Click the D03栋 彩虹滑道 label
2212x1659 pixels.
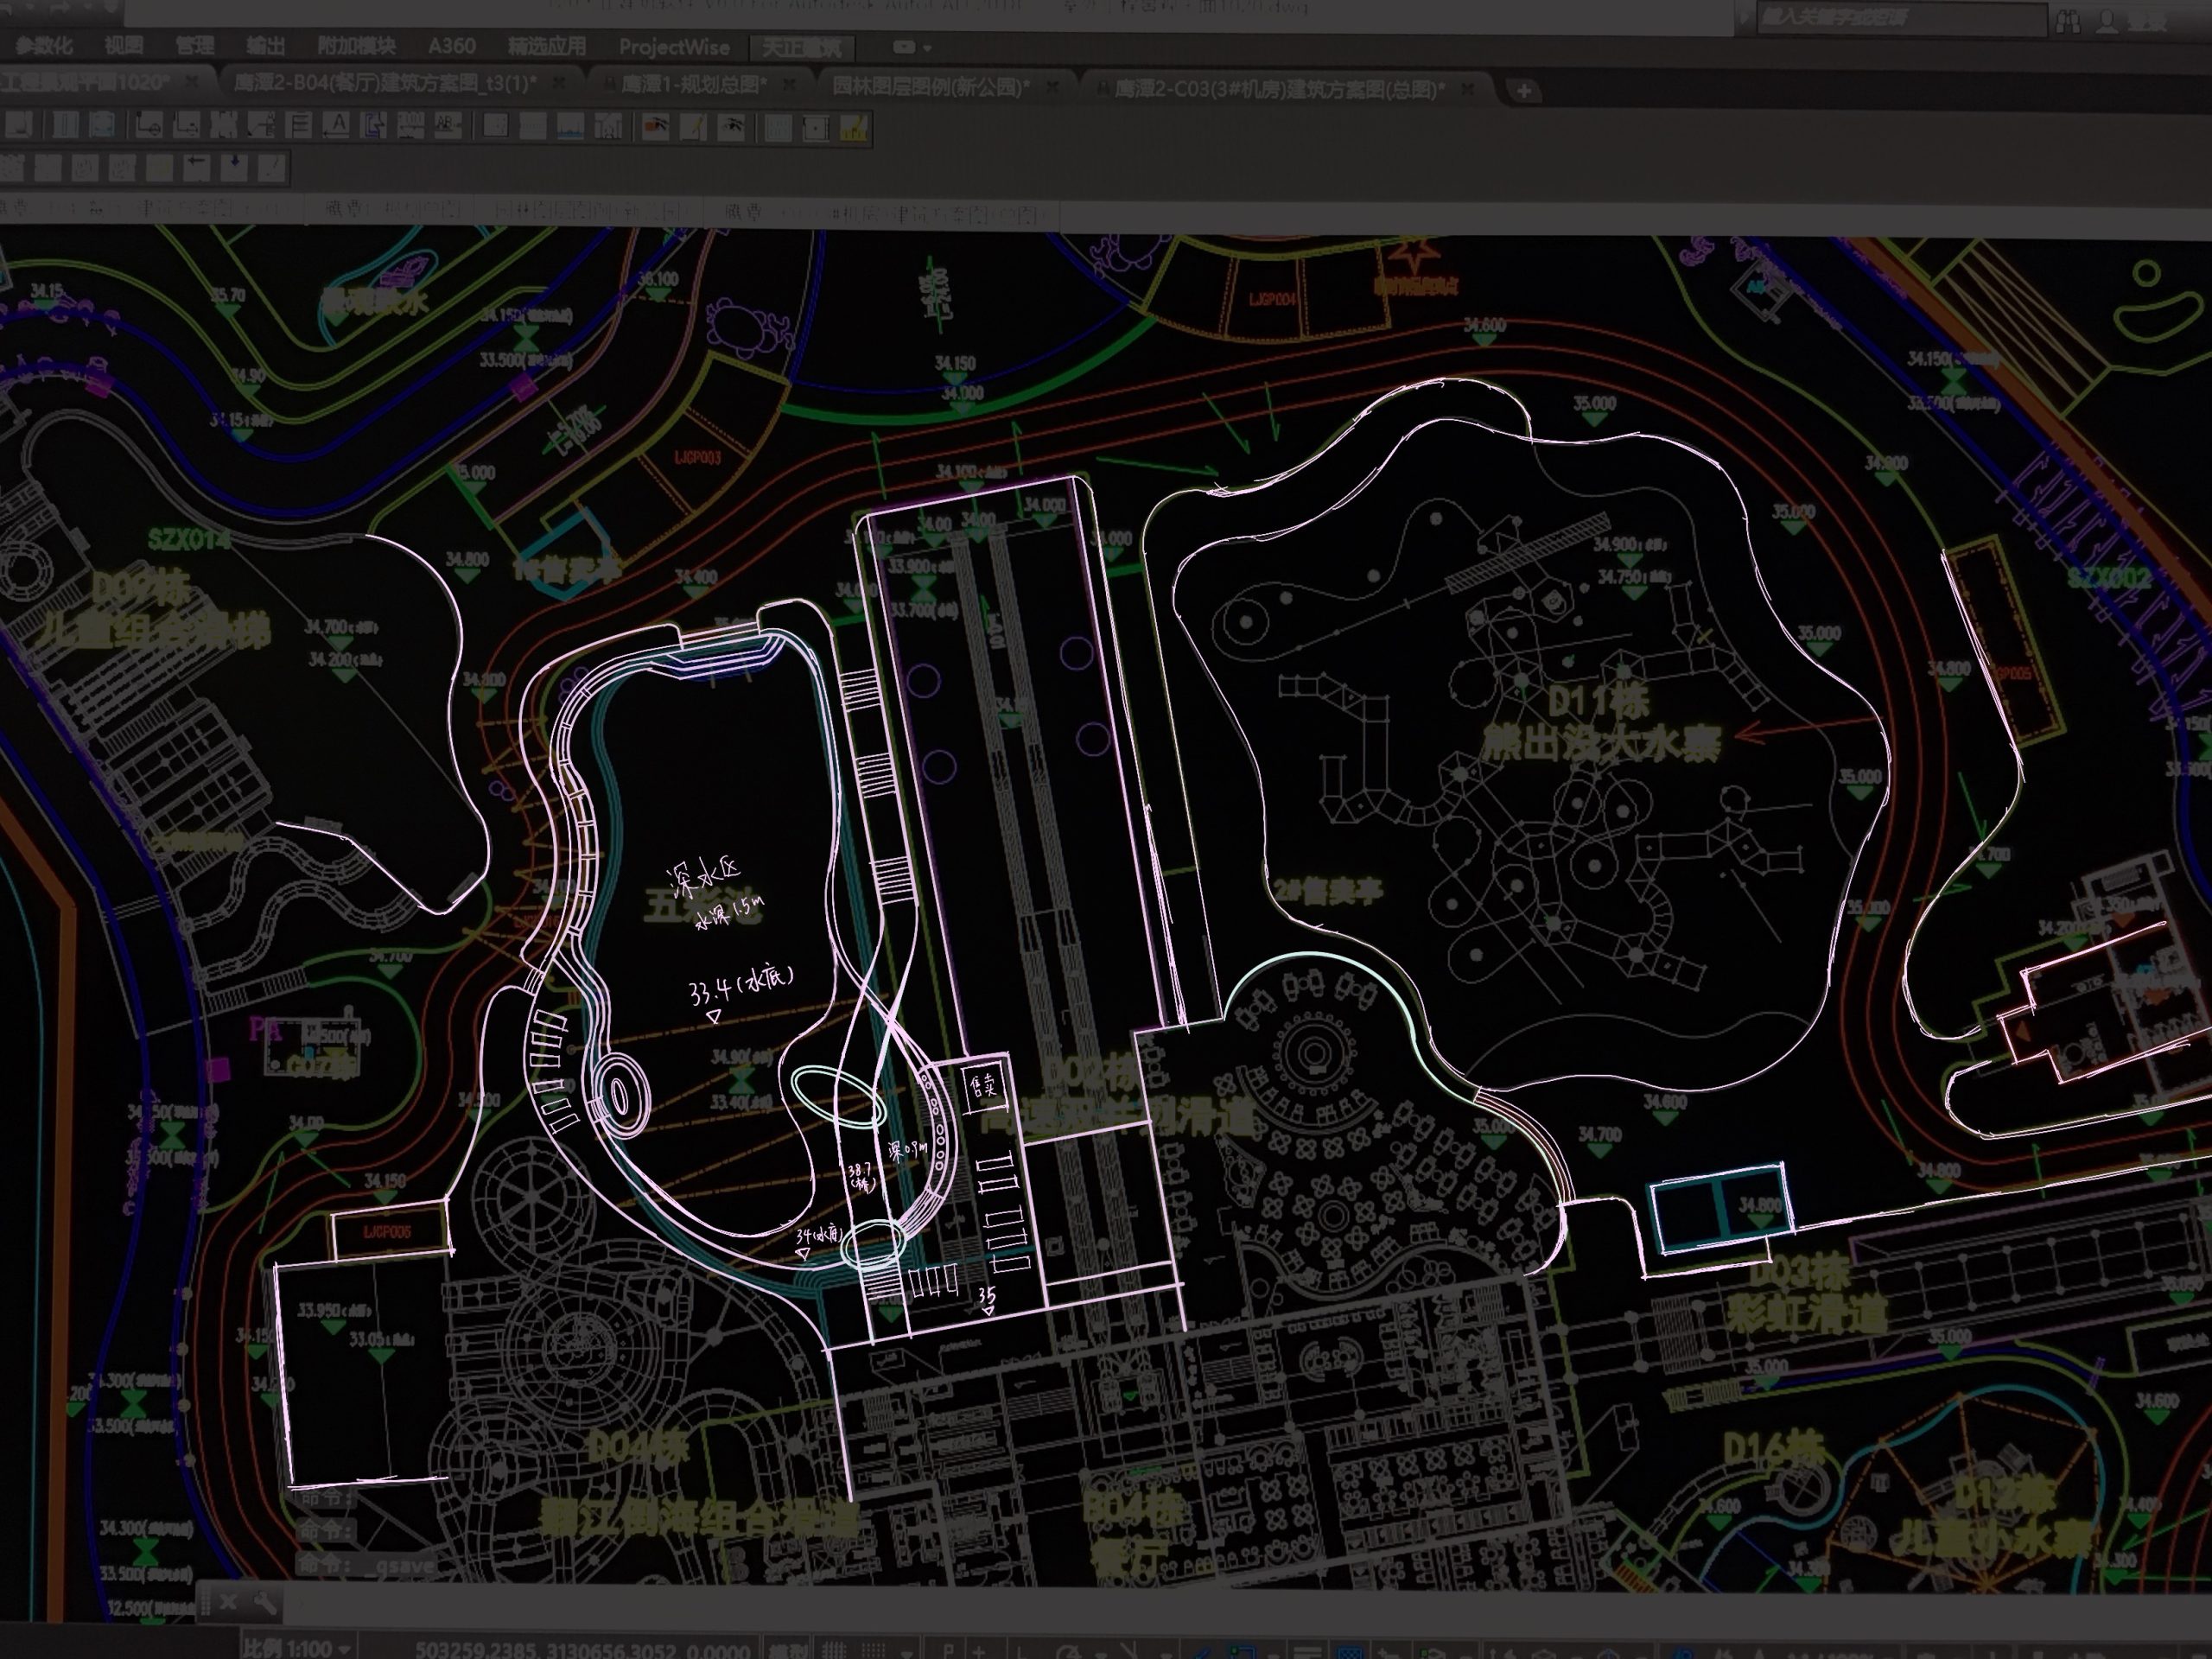click(1806, 1293)
